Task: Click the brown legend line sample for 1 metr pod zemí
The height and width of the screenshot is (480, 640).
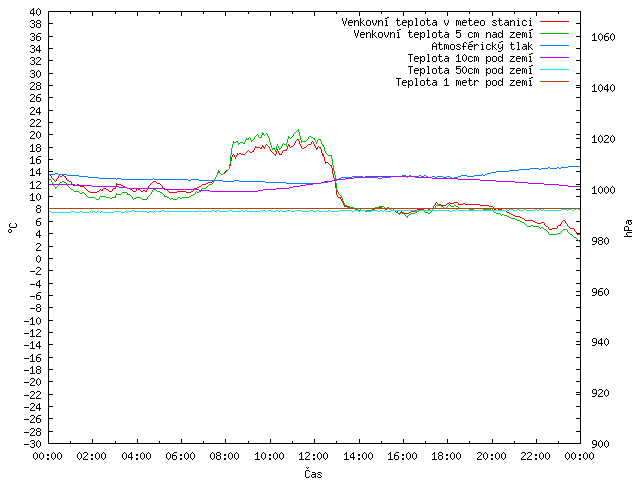Action: point(554,82)
